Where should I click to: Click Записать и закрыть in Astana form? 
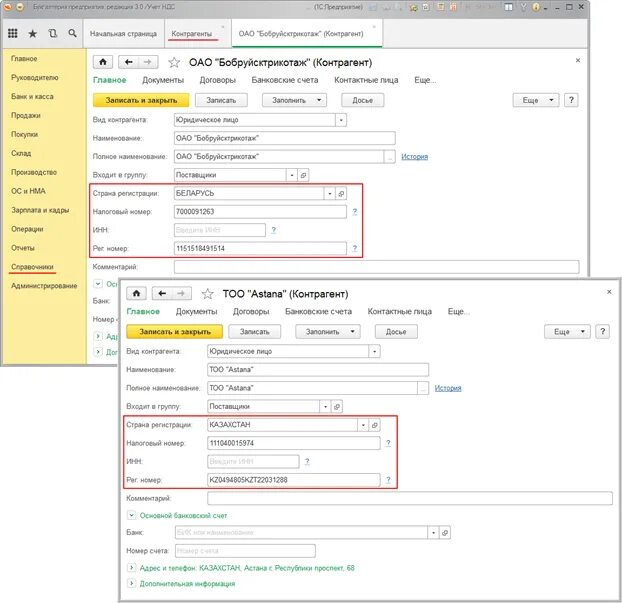(x=175, y=332)
